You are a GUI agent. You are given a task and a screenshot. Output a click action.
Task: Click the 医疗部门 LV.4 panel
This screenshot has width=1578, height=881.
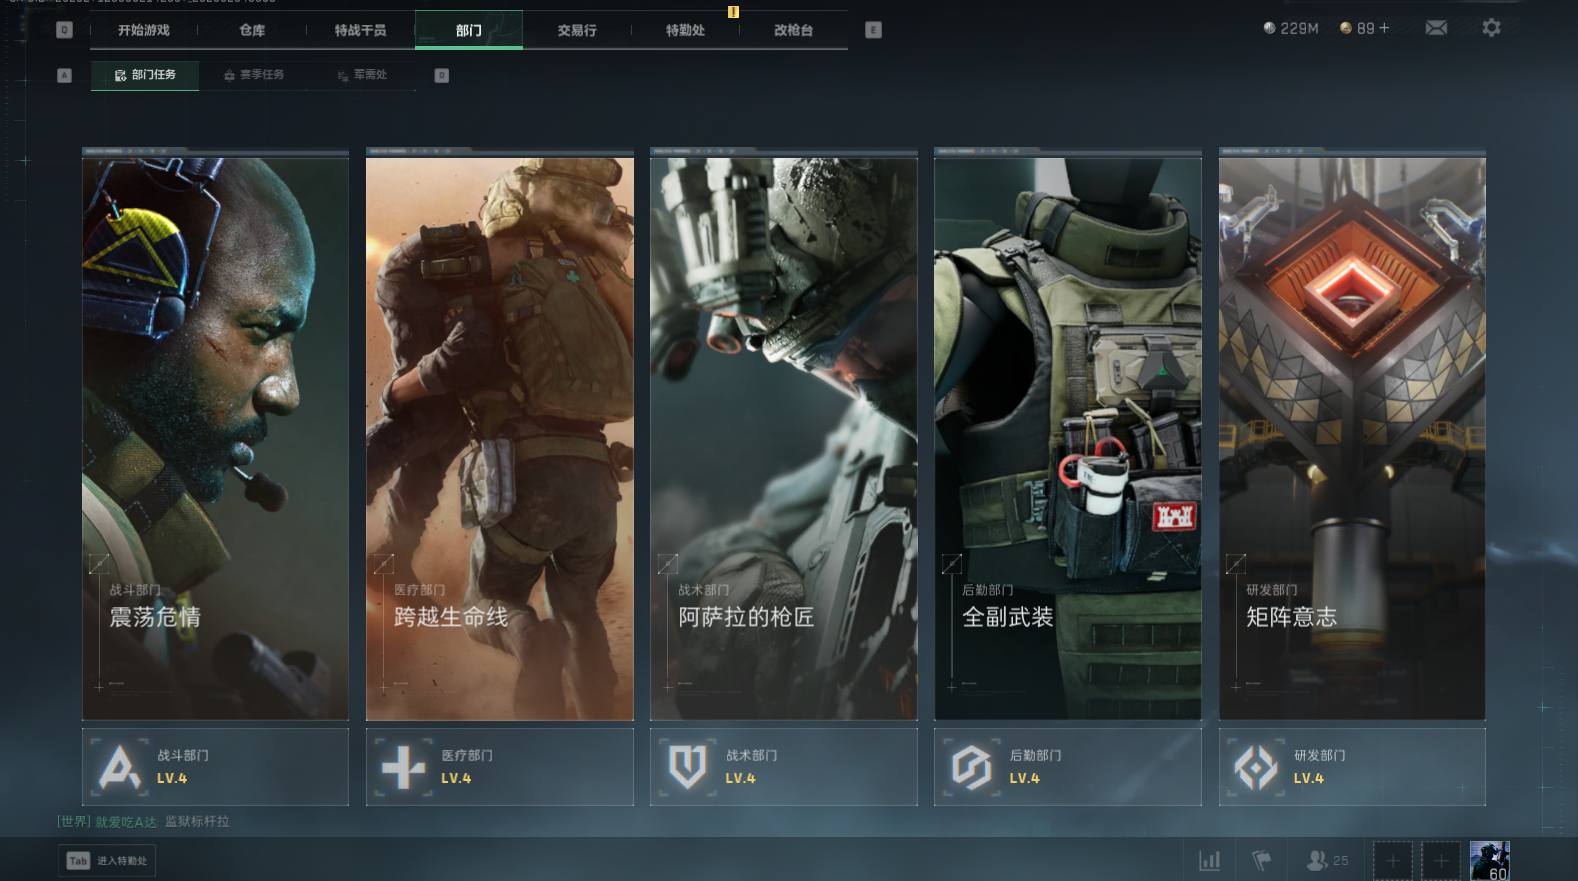pos(500,767)
